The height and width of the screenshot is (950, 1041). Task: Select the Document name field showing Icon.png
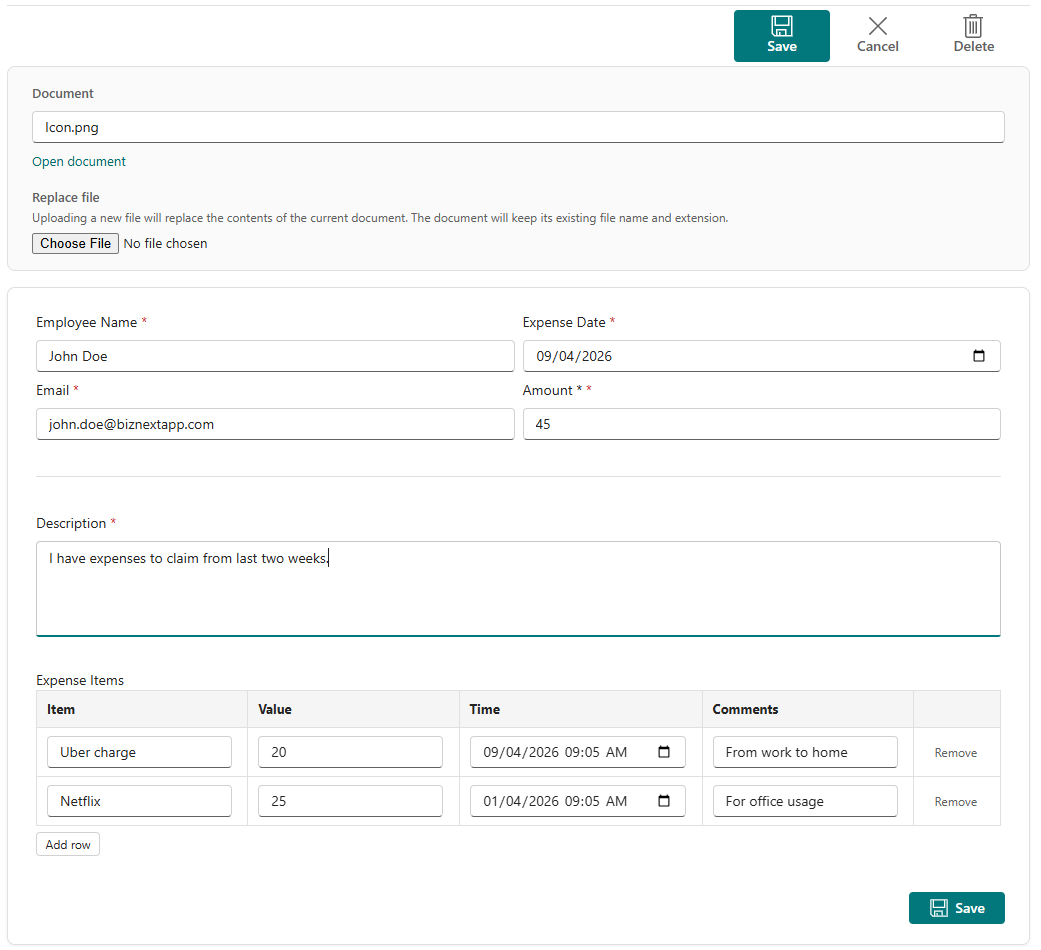pyautogui.click(x=518, y=127)
